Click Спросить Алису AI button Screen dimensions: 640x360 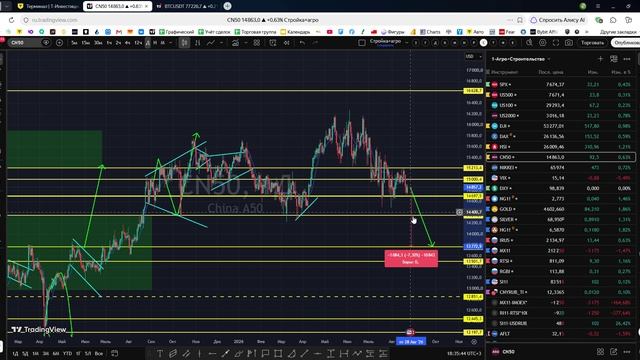pos(558,20)
